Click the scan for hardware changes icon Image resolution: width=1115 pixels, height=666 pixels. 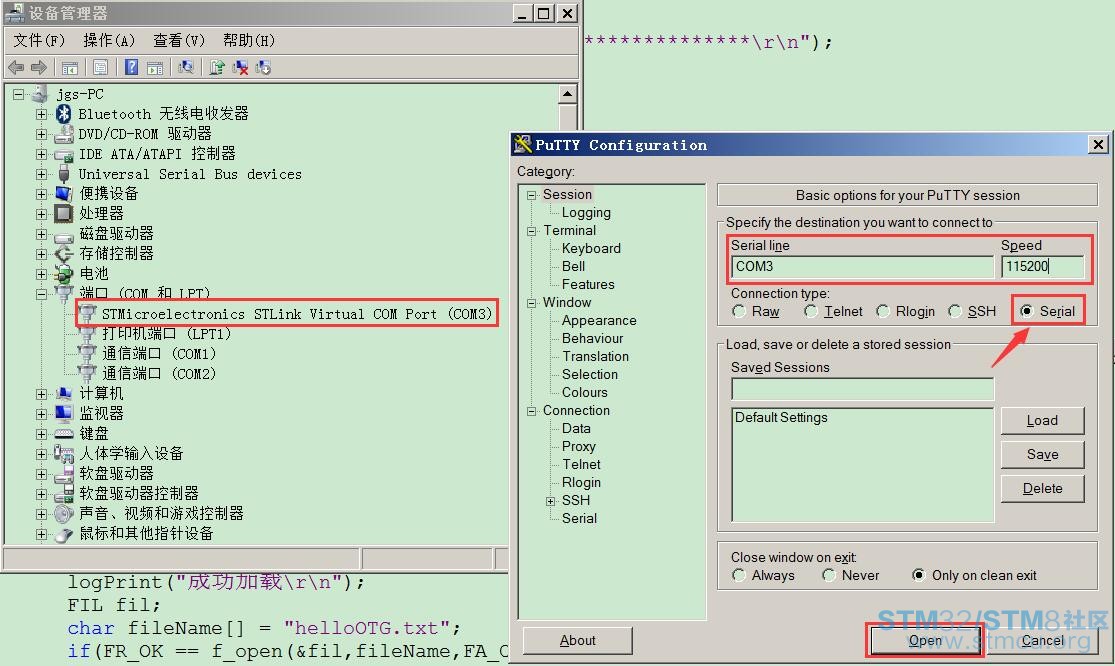(x=186, y=68)
